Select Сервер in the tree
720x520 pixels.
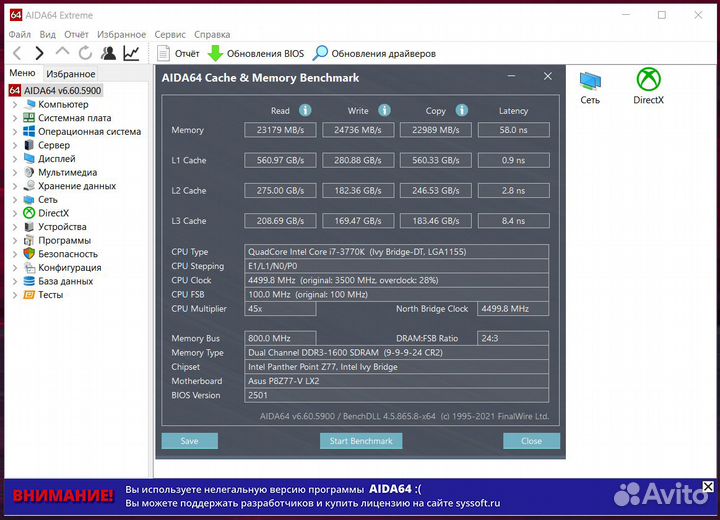54,145
